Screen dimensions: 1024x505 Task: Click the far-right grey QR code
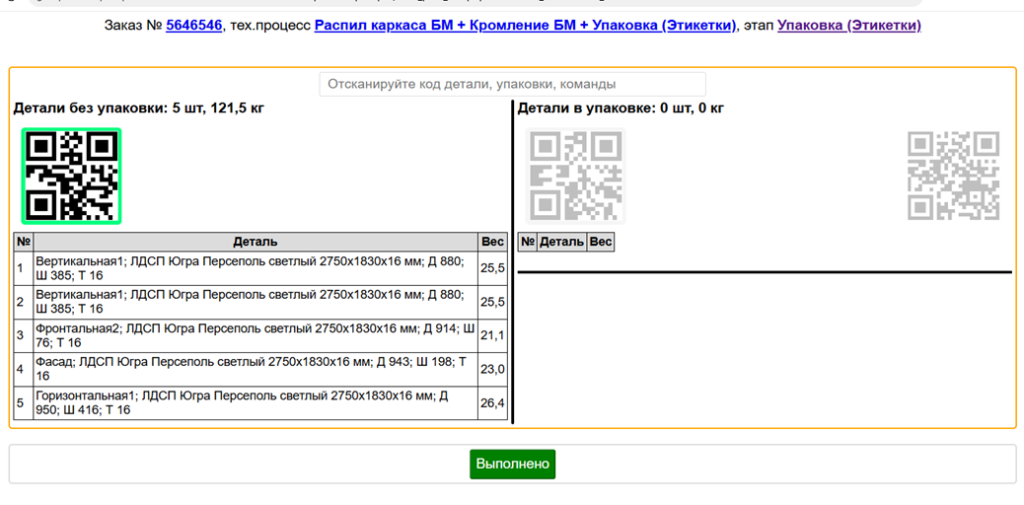(x=952, y=176)
